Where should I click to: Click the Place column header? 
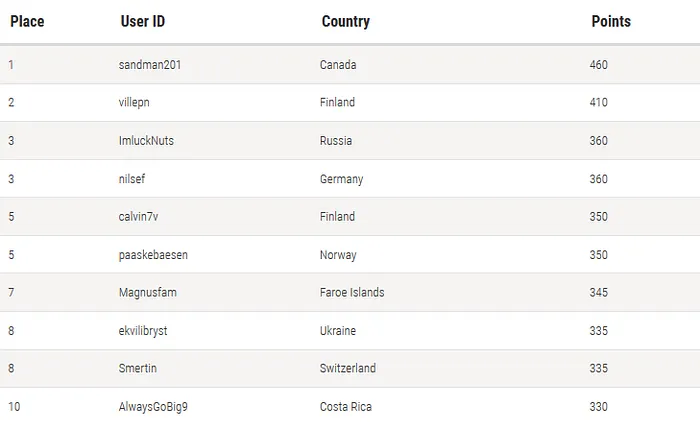point(27,21)
